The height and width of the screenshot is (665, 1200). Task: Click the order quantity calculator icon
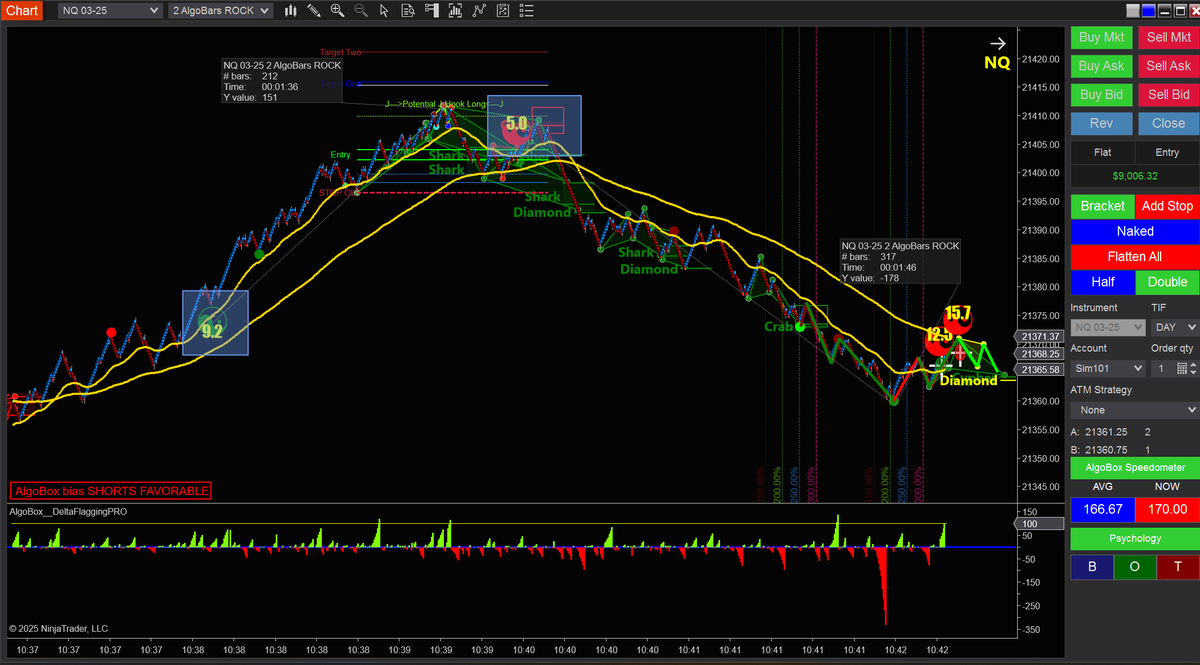(1181, 369)
